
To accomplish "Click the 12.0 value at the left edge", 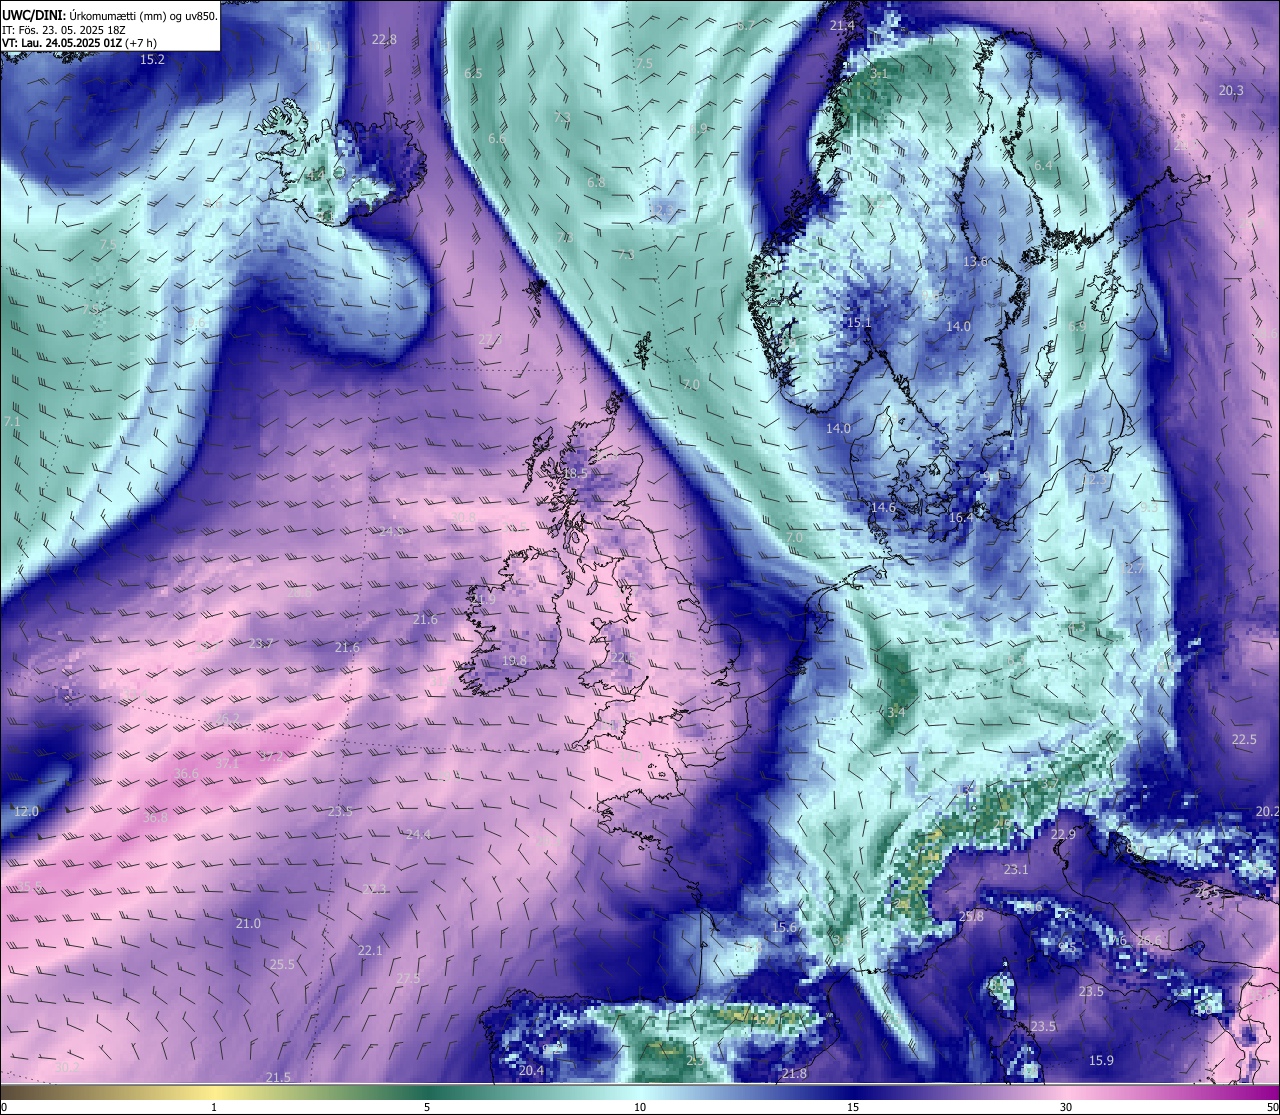I will (x=26, y=811).
